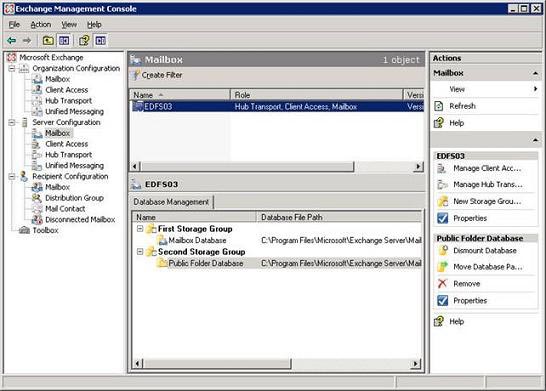Click the Manage Hub Transport Role icon
This screenshot has width=546, height=391.
coord(442,185)
